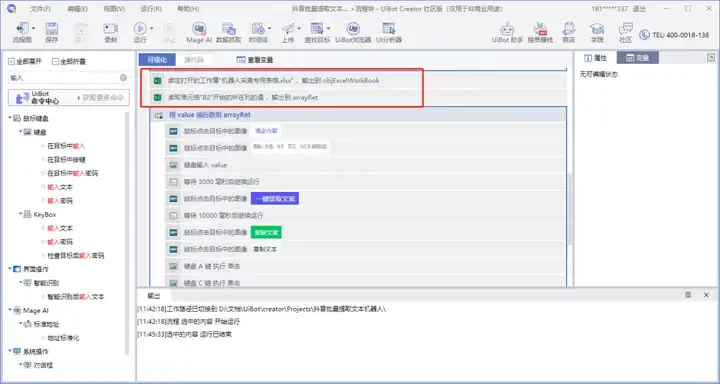Click the 上传 paper plane icon
This screenshot has height=384, width=720.
click(x=287, y=29)
